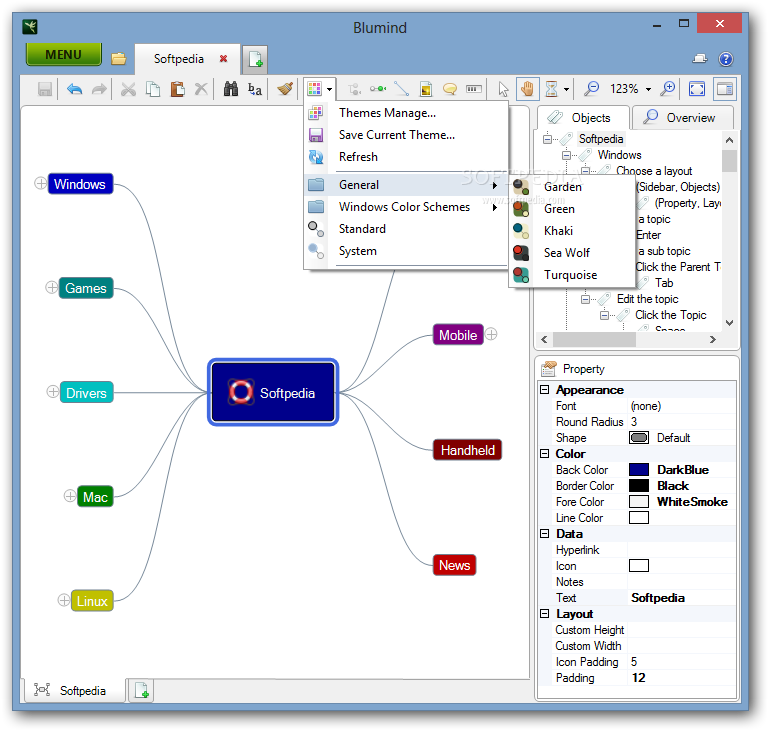The height and width of the screenshot is (731, 769).
Task: Pick the Turquoise theme
Action: [572, 275]
